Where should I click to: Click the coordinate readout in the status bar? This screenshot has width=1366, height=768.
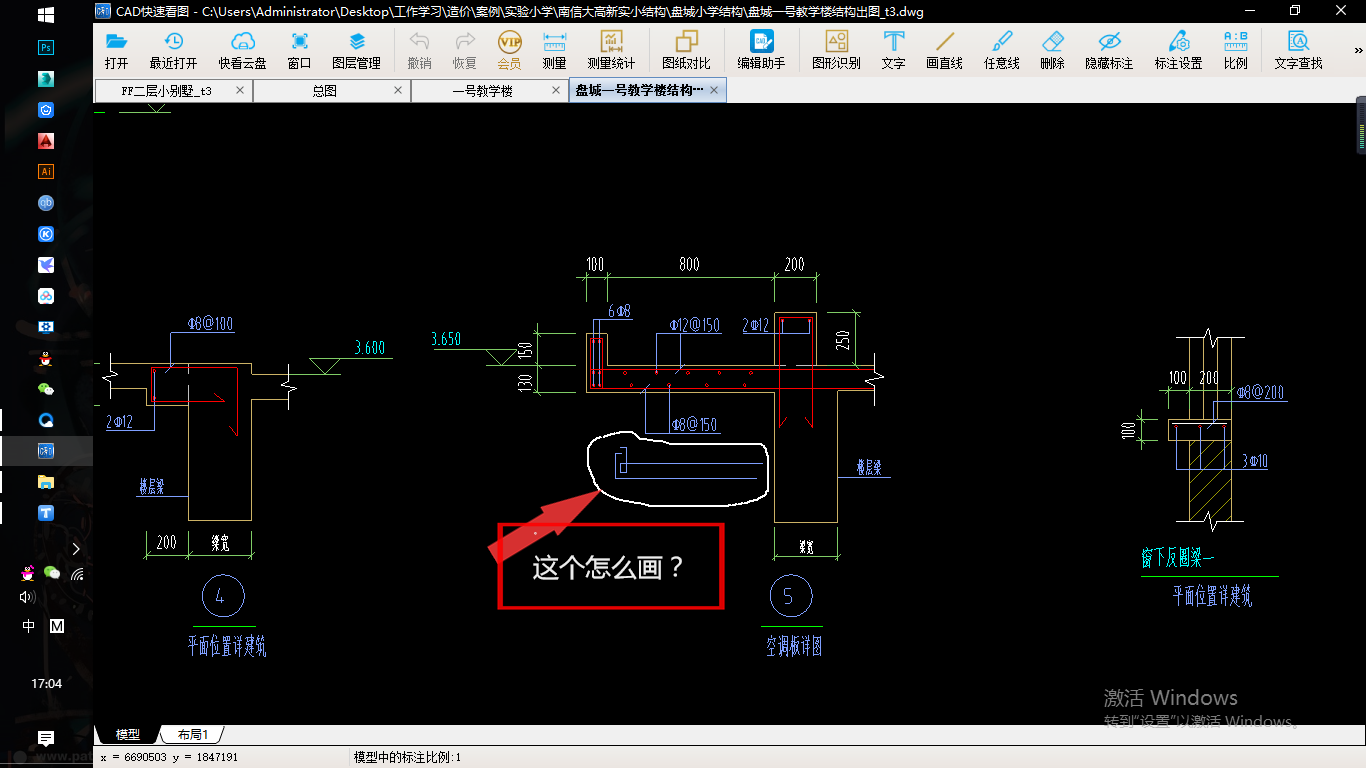[168, 757]
